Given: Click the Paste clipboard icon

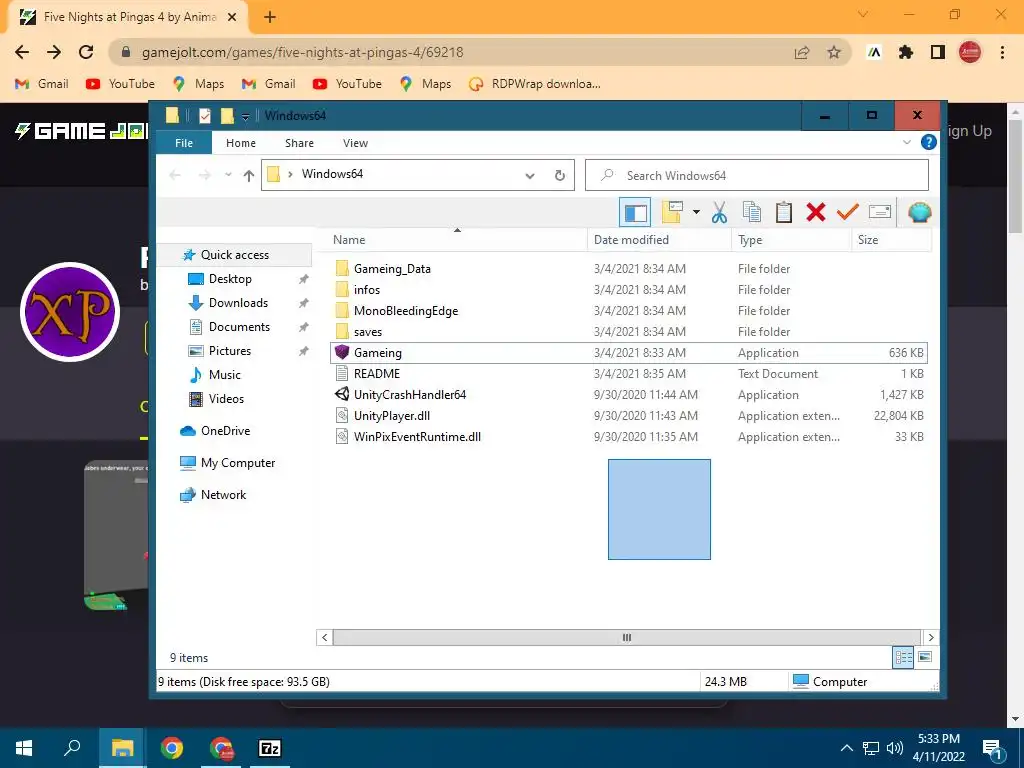Looking at the screenshot, I should point(784,212).
